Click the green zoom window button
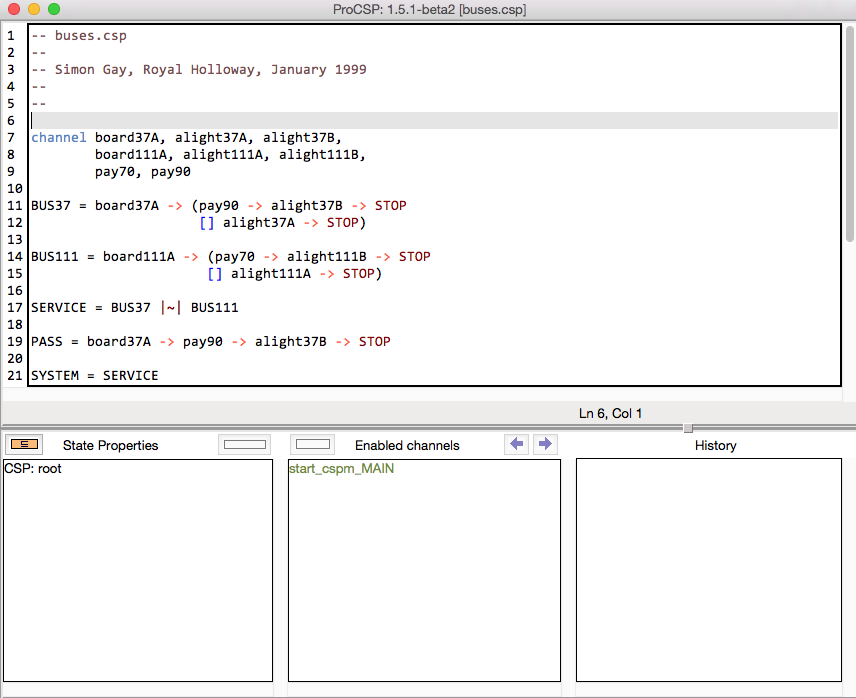Image resolution: width=856 pixels, height=698 pixels. click(54, 9)
